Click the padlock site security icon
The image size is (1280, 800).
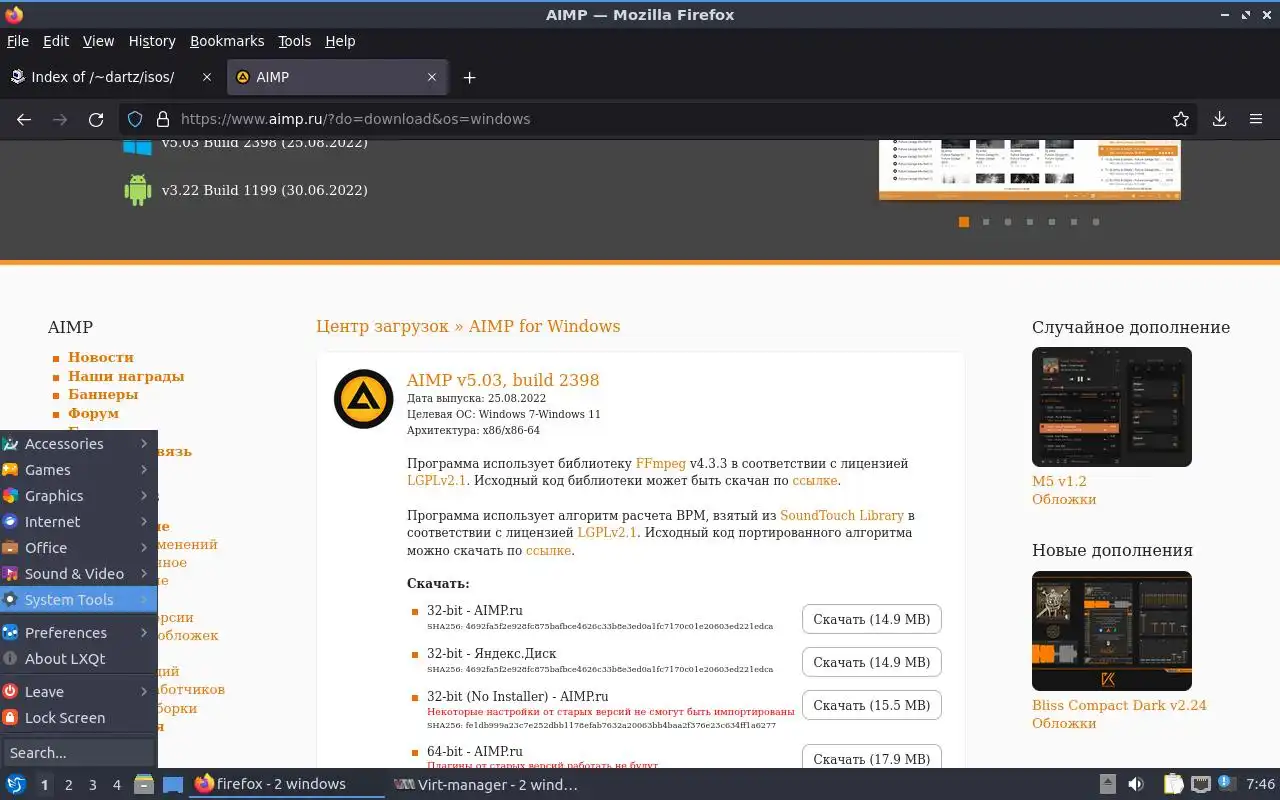tap(163, 119)
